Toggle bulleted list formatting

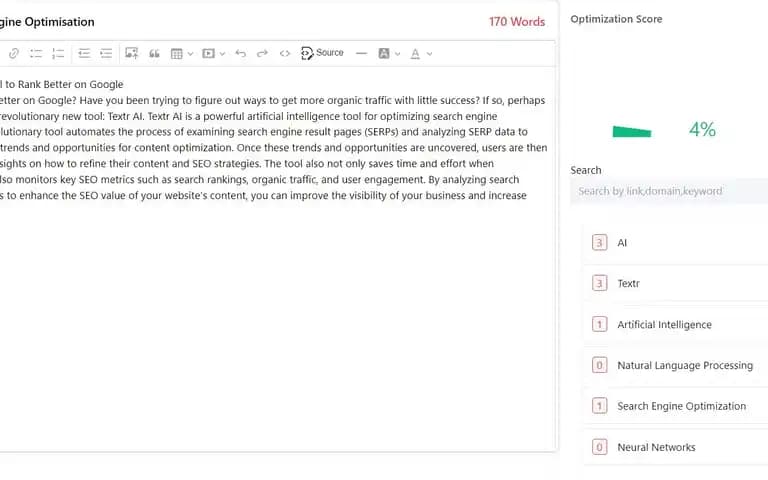coord(36,53)
